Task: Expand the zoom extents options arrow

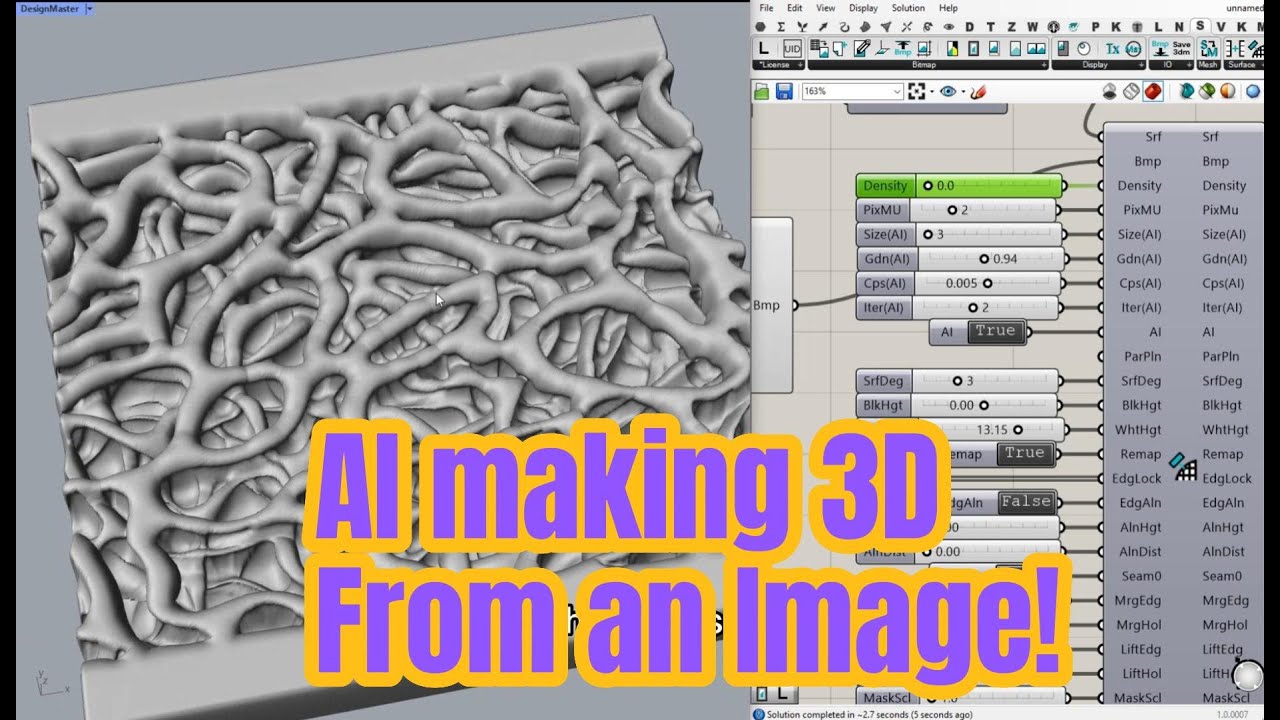Action: pos(932,91)
